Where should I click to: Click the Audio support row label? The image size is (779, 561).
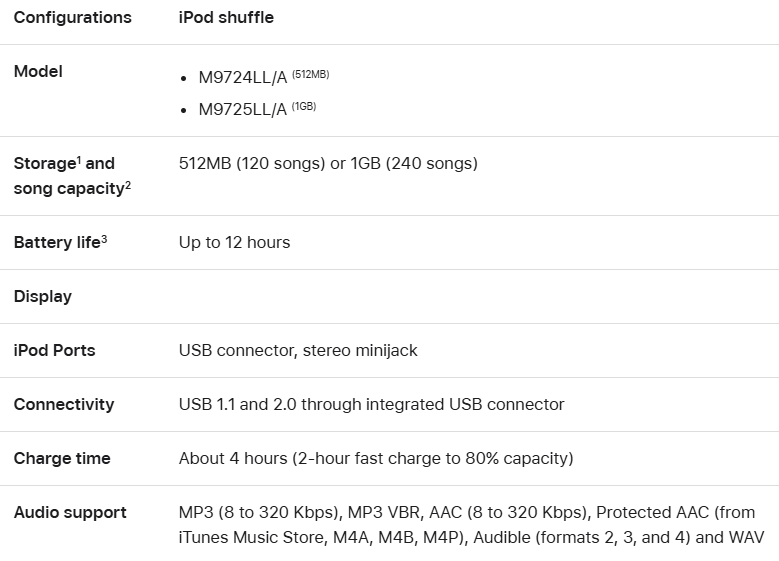[70, 512]
